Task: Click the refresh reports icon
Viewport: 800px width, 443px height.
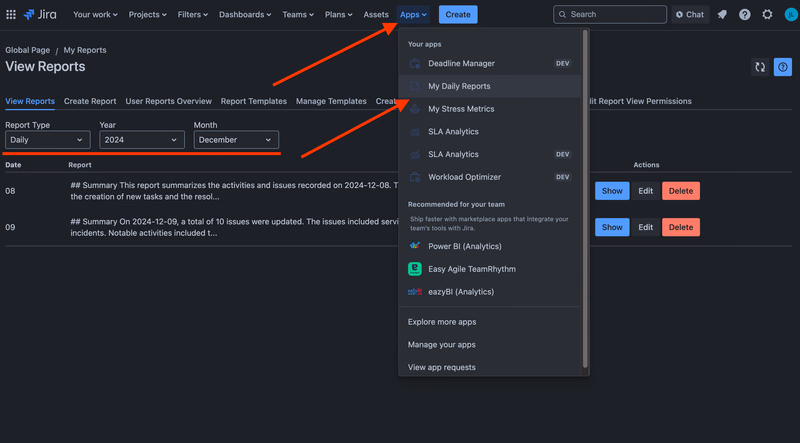Action: 760,67
